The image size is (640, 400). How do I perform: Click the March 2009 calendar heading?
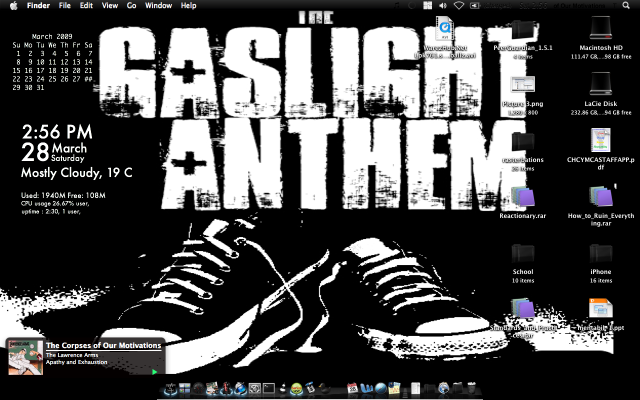52,36
